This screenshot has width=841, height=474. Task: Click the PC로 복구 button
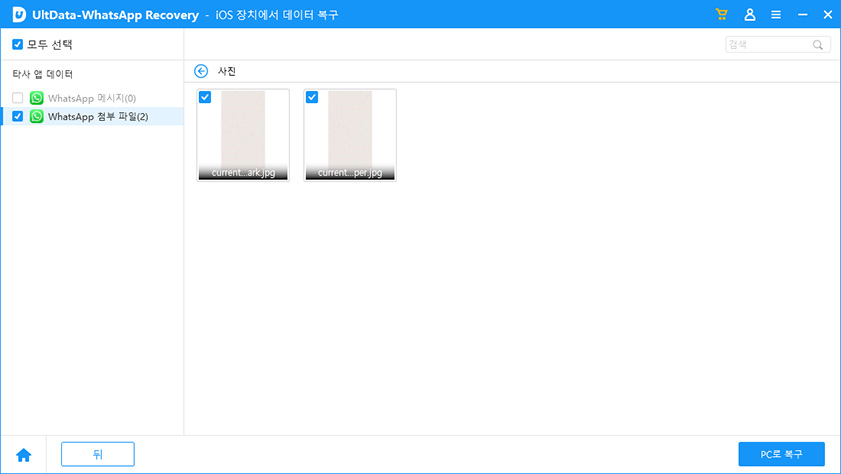tap(781, 454)
